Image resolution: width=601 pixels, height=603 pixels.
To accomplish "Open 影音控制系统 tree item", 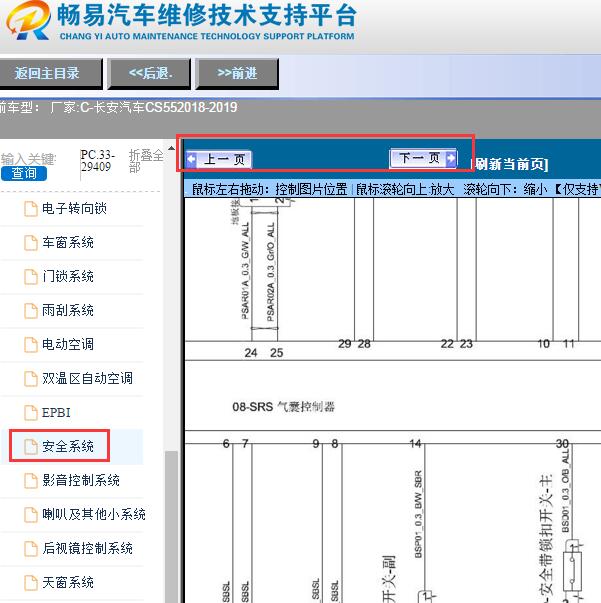I will pyautogui.click(x=81, y=480).
